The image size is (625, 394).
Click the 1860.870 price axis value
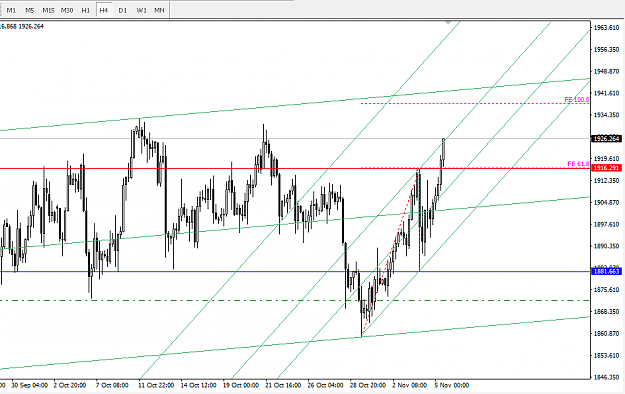[x=606, y=333]
